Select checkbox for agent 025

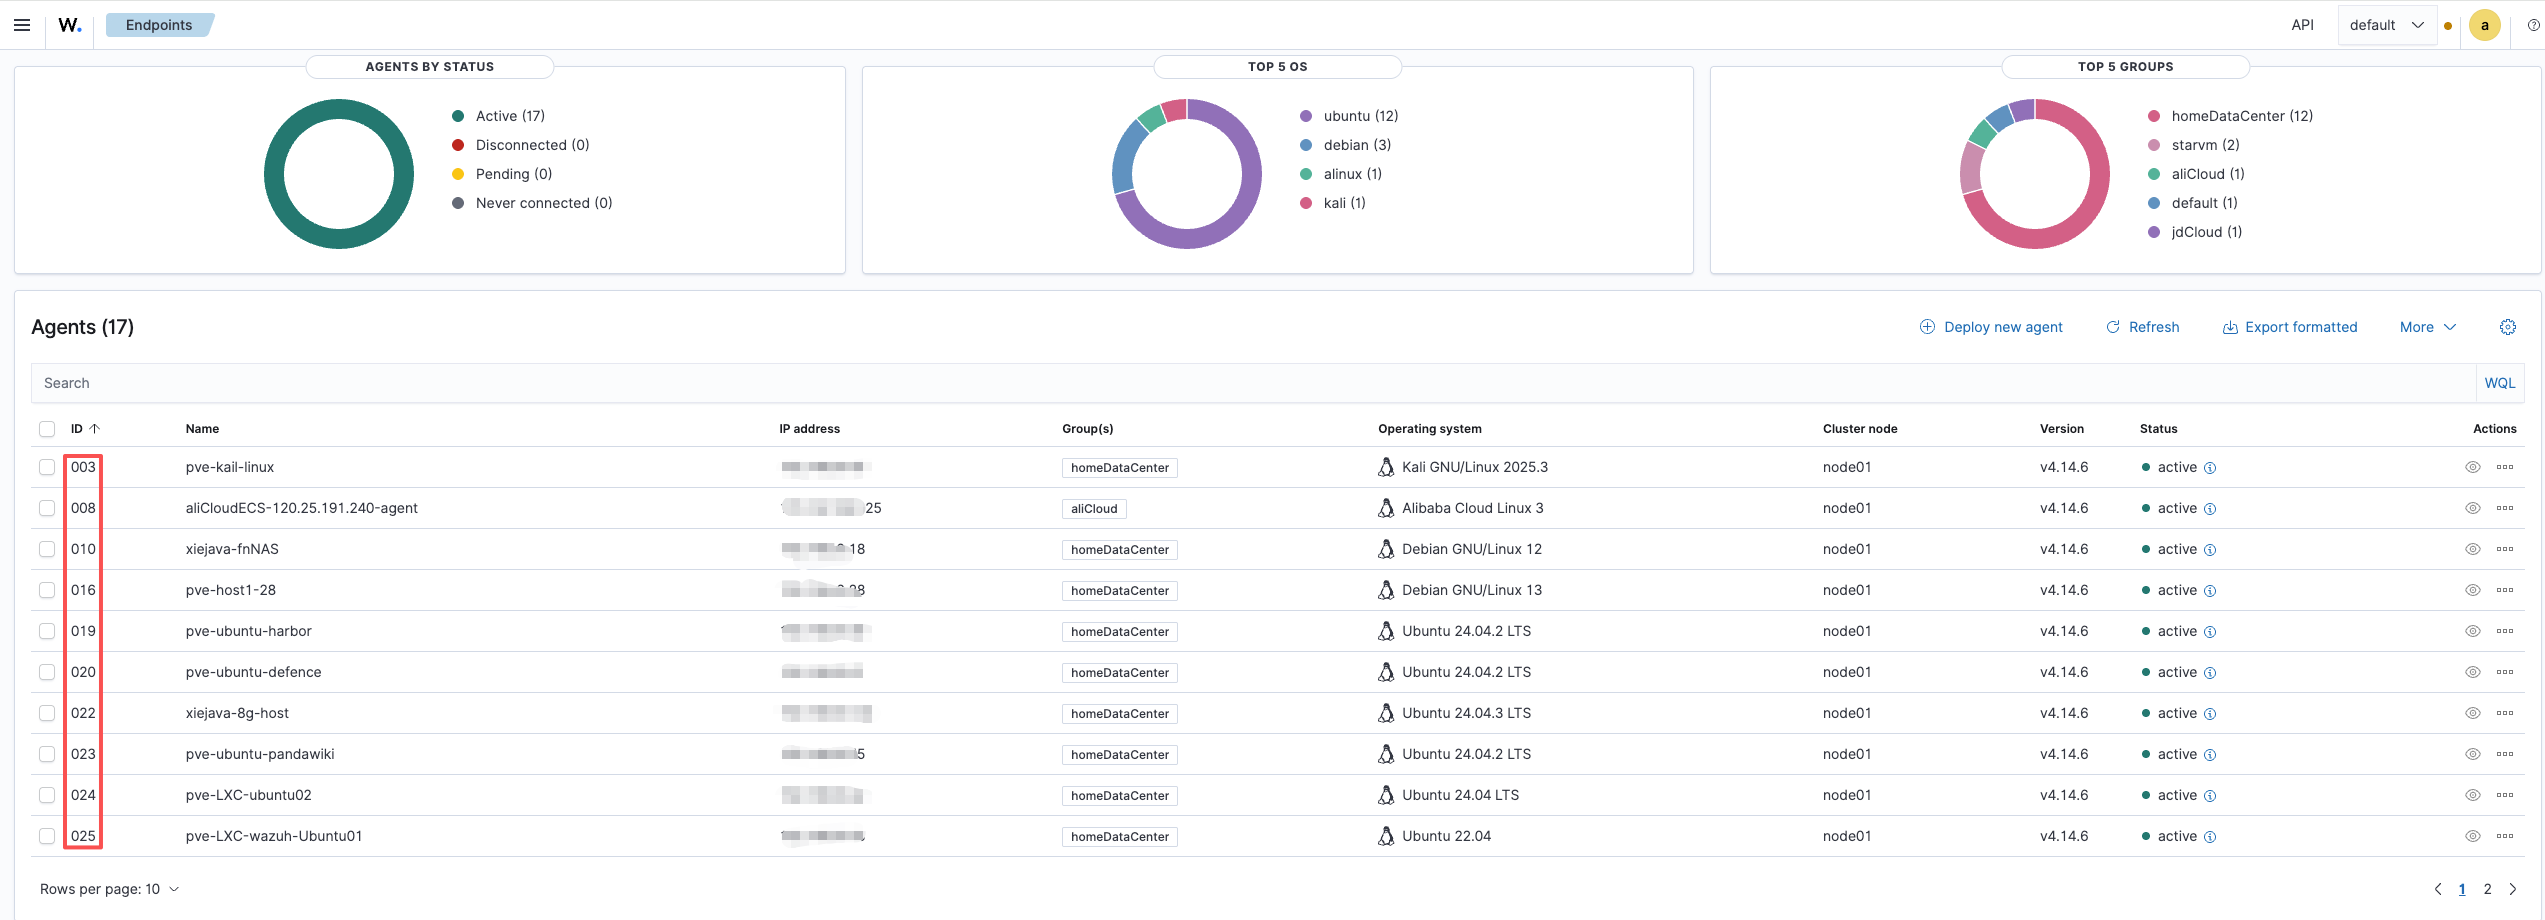(47, 836)
